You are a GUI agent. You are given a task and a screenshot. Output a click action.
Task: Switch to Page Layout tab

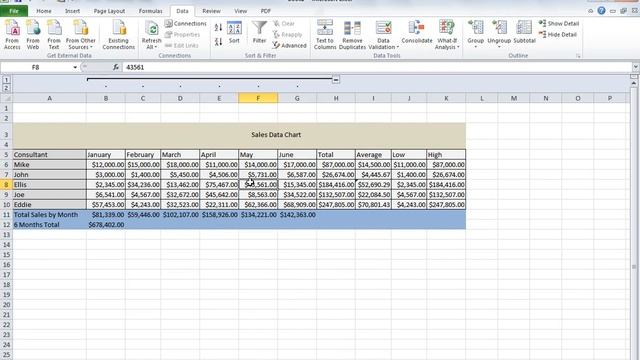click(109, 11)
